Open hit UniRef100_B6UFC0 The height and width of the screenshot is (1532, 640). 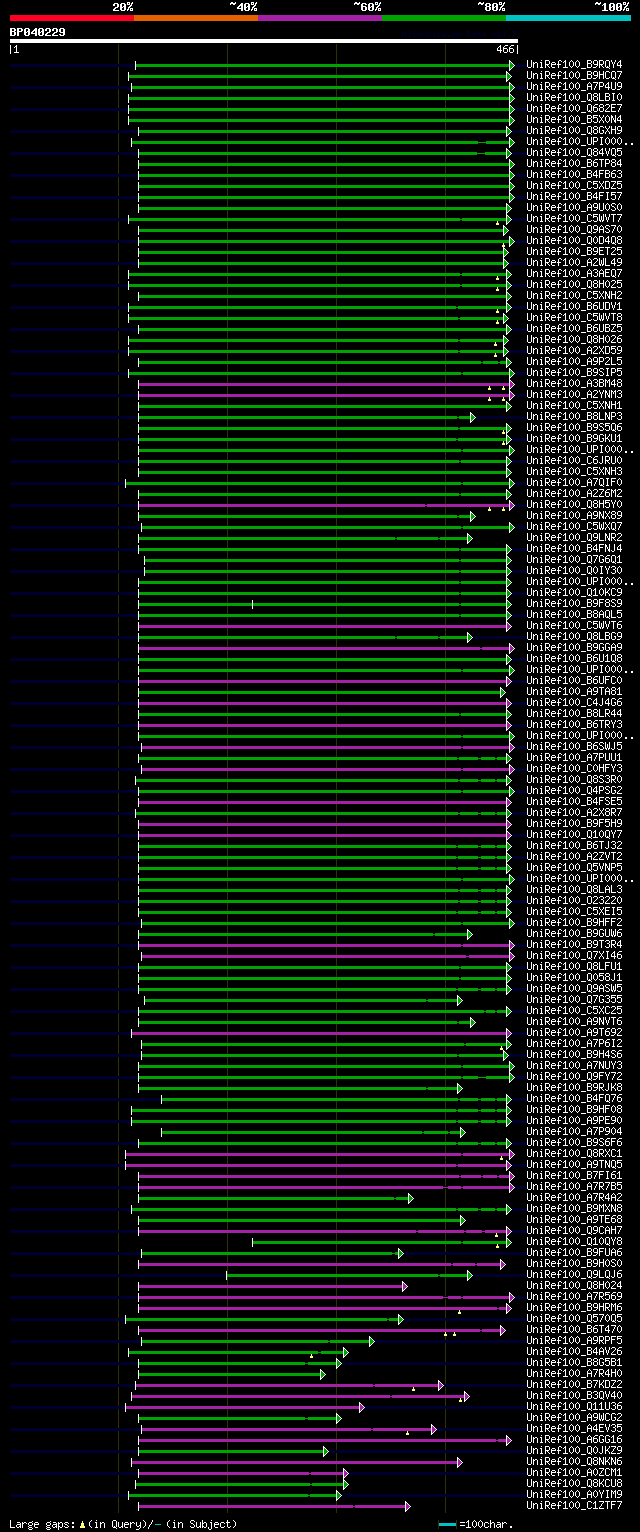coord(574,681)
